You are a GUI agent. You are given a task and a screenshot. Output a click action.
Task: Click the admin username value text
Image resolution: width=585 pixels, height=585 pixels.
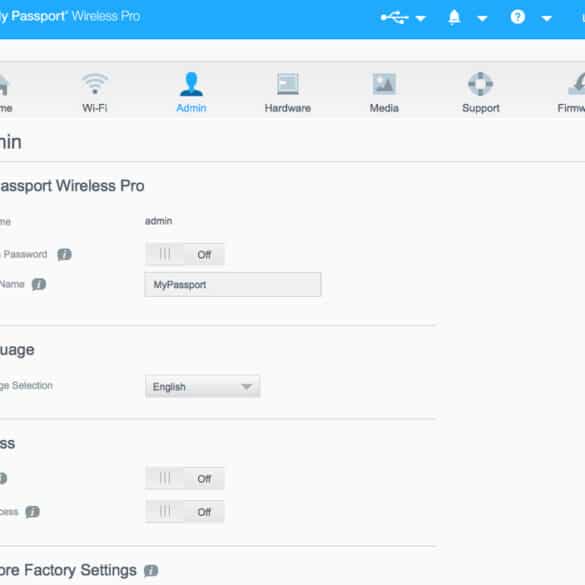tap(159, 221)
